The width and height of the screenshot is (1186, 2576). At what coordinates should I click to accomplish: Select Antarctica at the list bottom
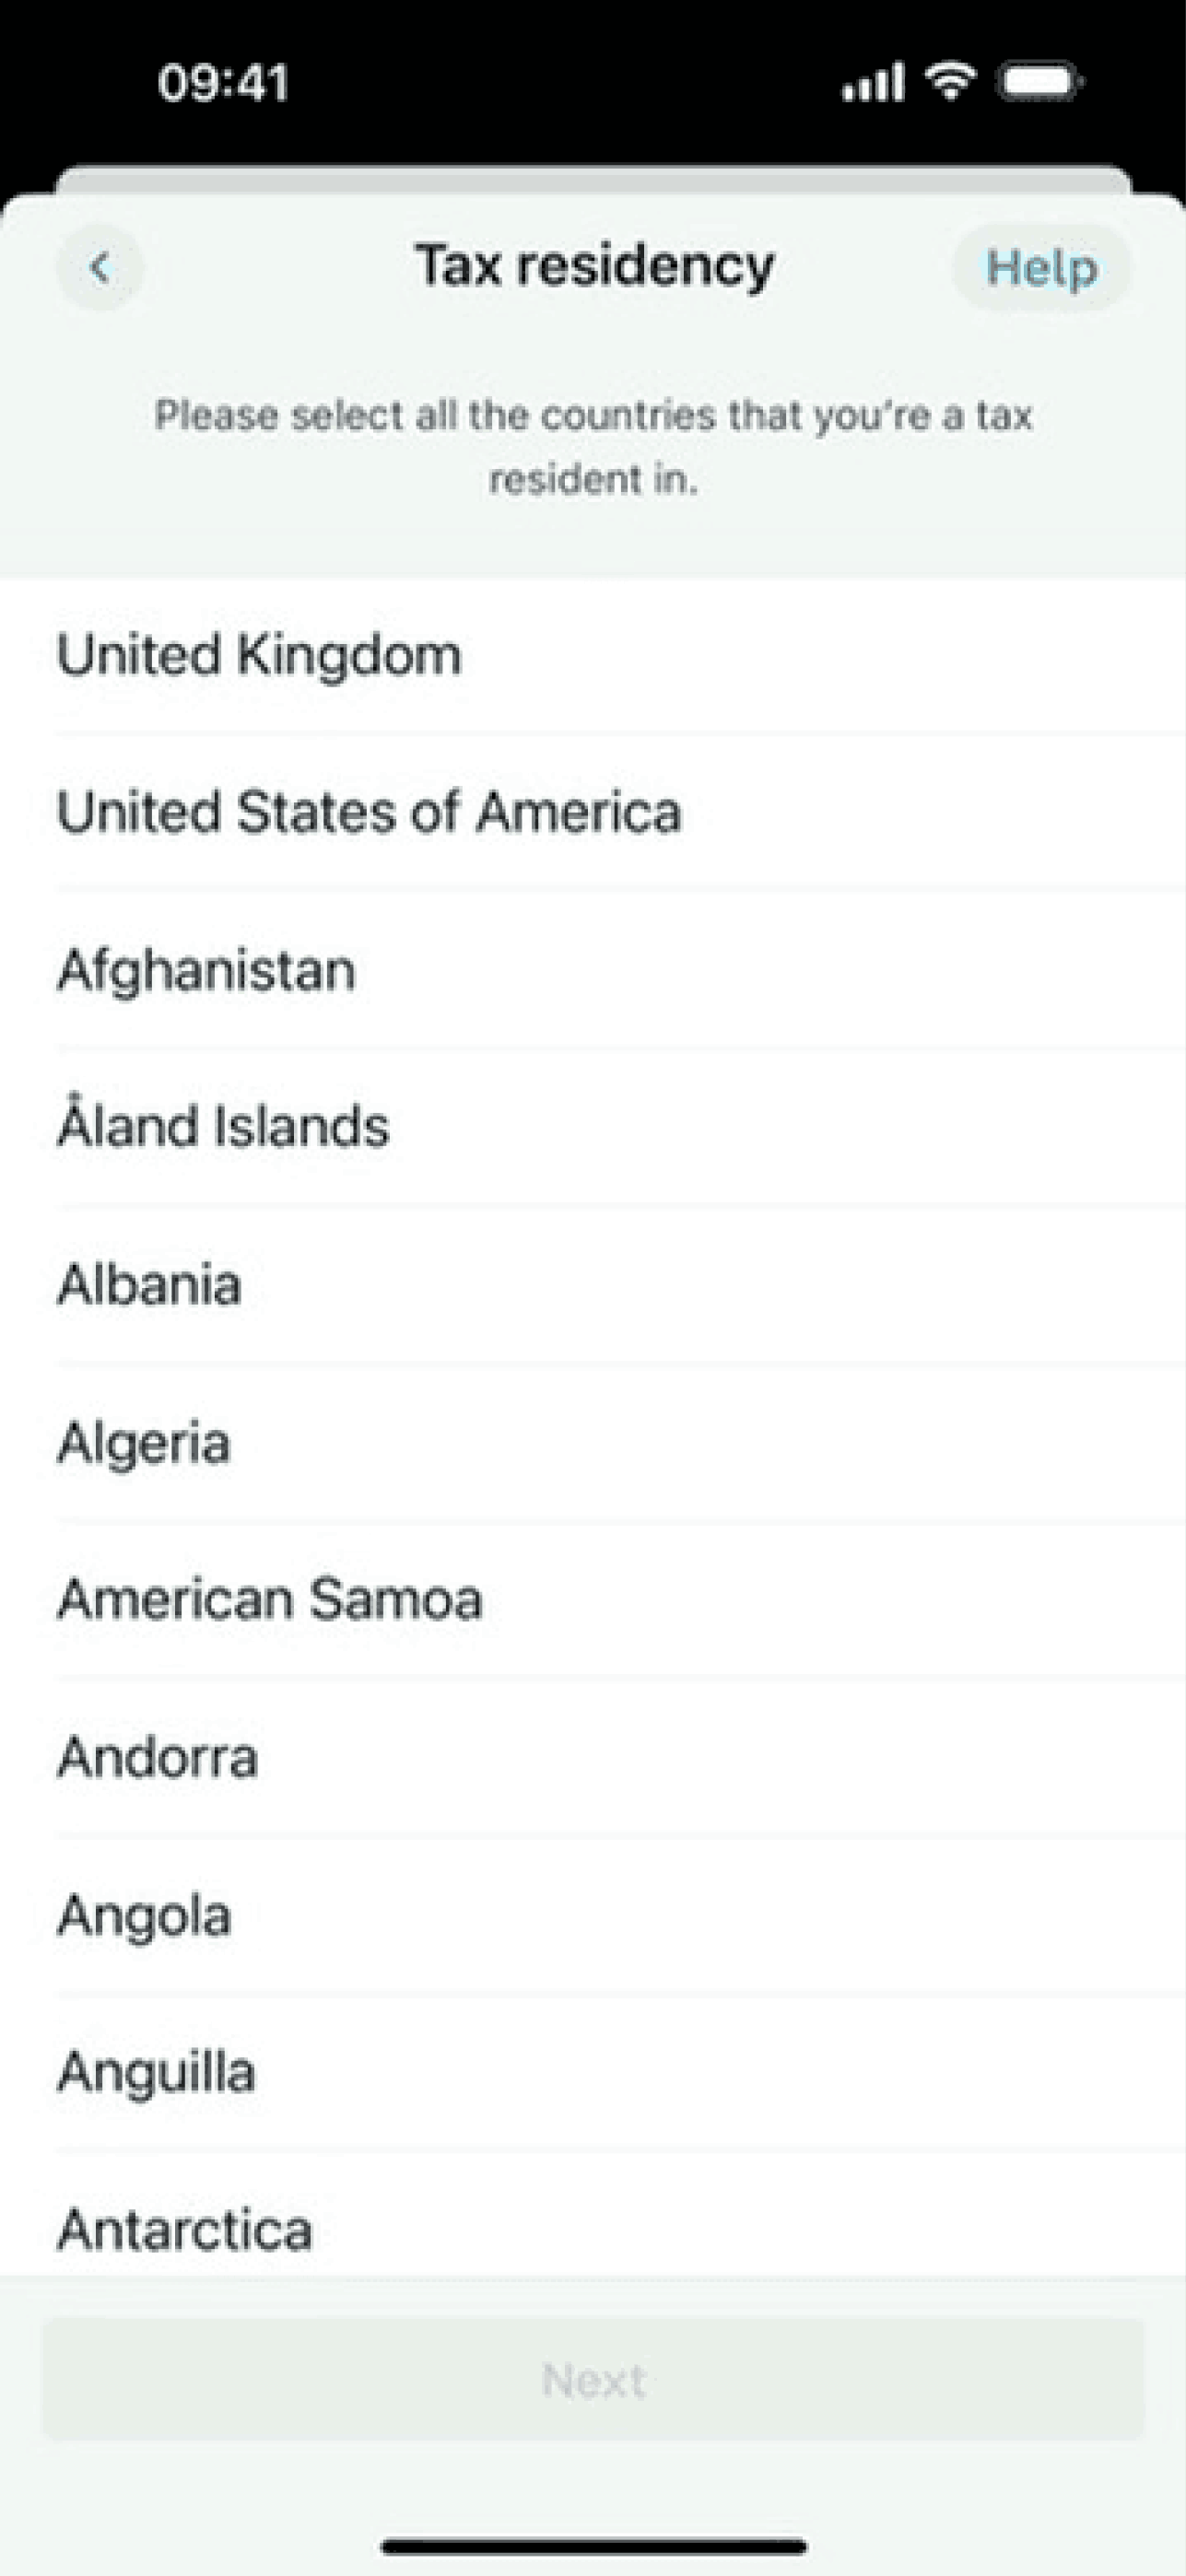(185, 2230)
